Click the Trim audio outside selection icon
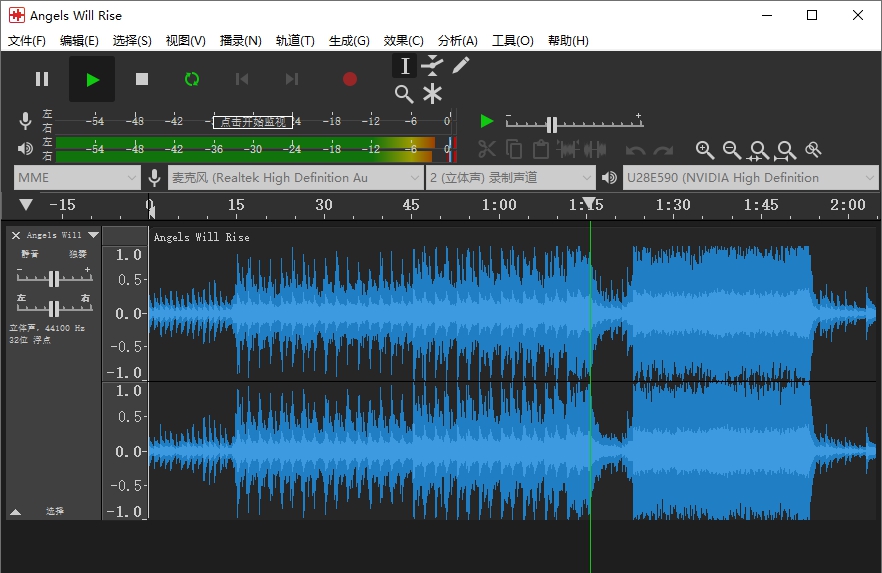This screenshot has height=573, width=882. pos(568,149)
